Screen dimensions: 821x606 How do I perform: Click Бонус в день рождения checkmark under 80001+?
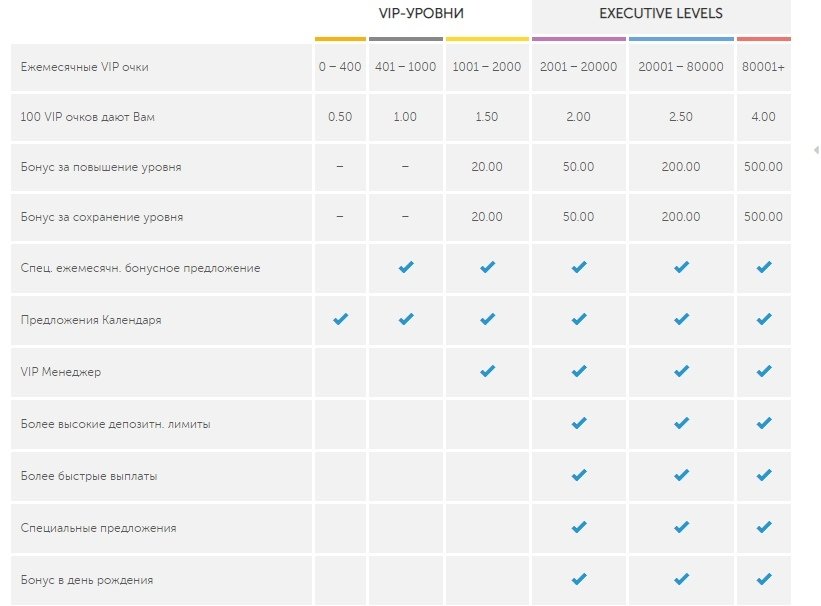pos(764,579)
